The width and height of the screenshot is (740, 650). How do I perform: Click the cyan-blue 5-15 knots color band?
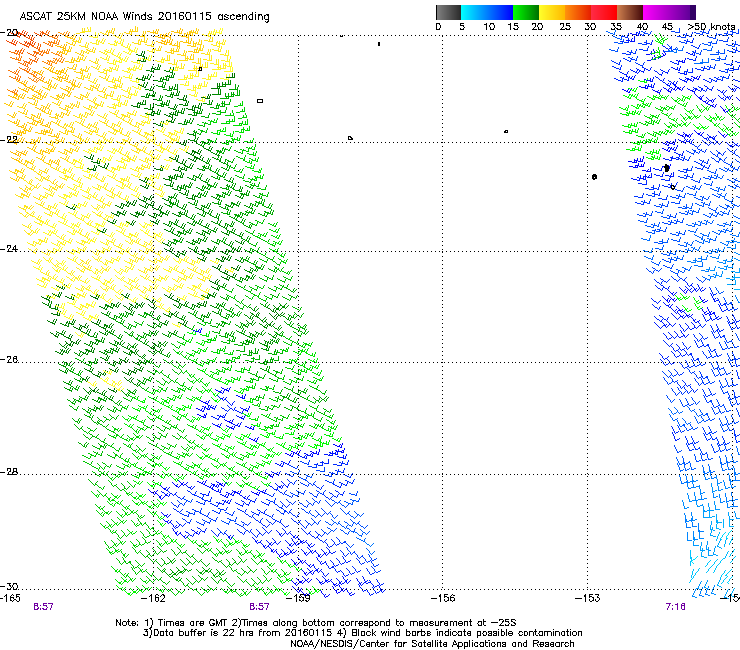point(487,12)
